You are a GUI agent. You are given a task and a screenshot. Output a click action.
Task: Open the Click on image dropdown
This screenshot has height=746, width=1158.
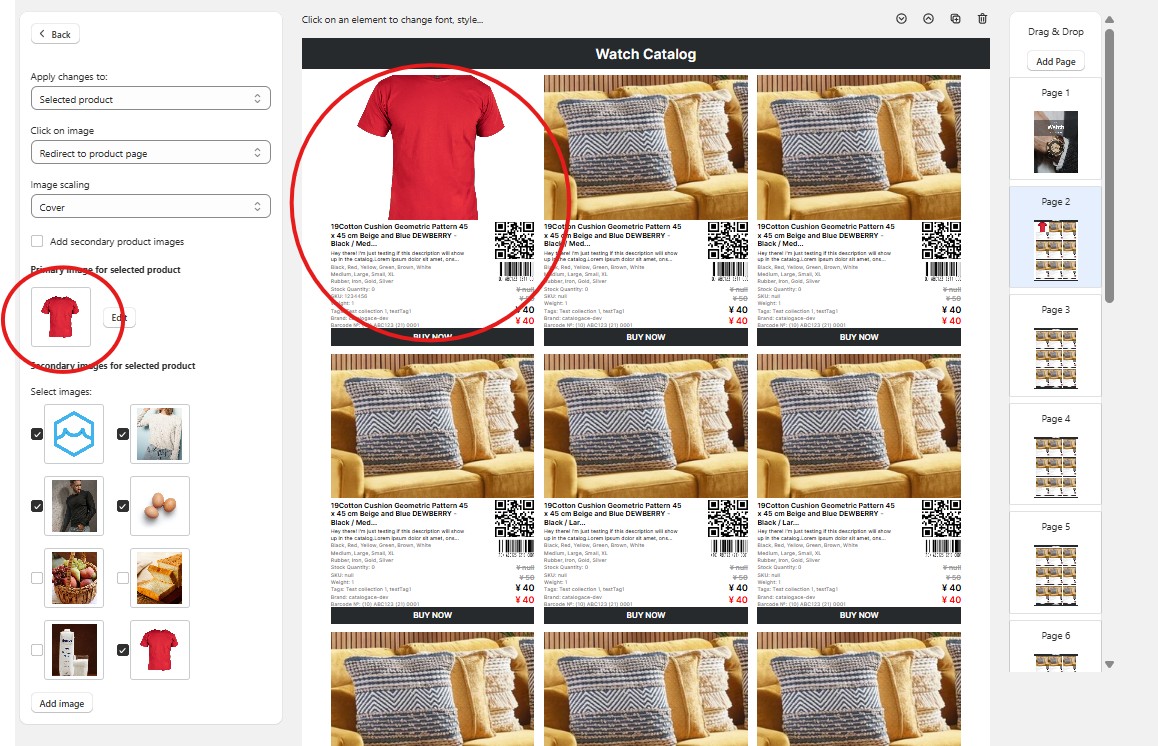coord(151,153)
